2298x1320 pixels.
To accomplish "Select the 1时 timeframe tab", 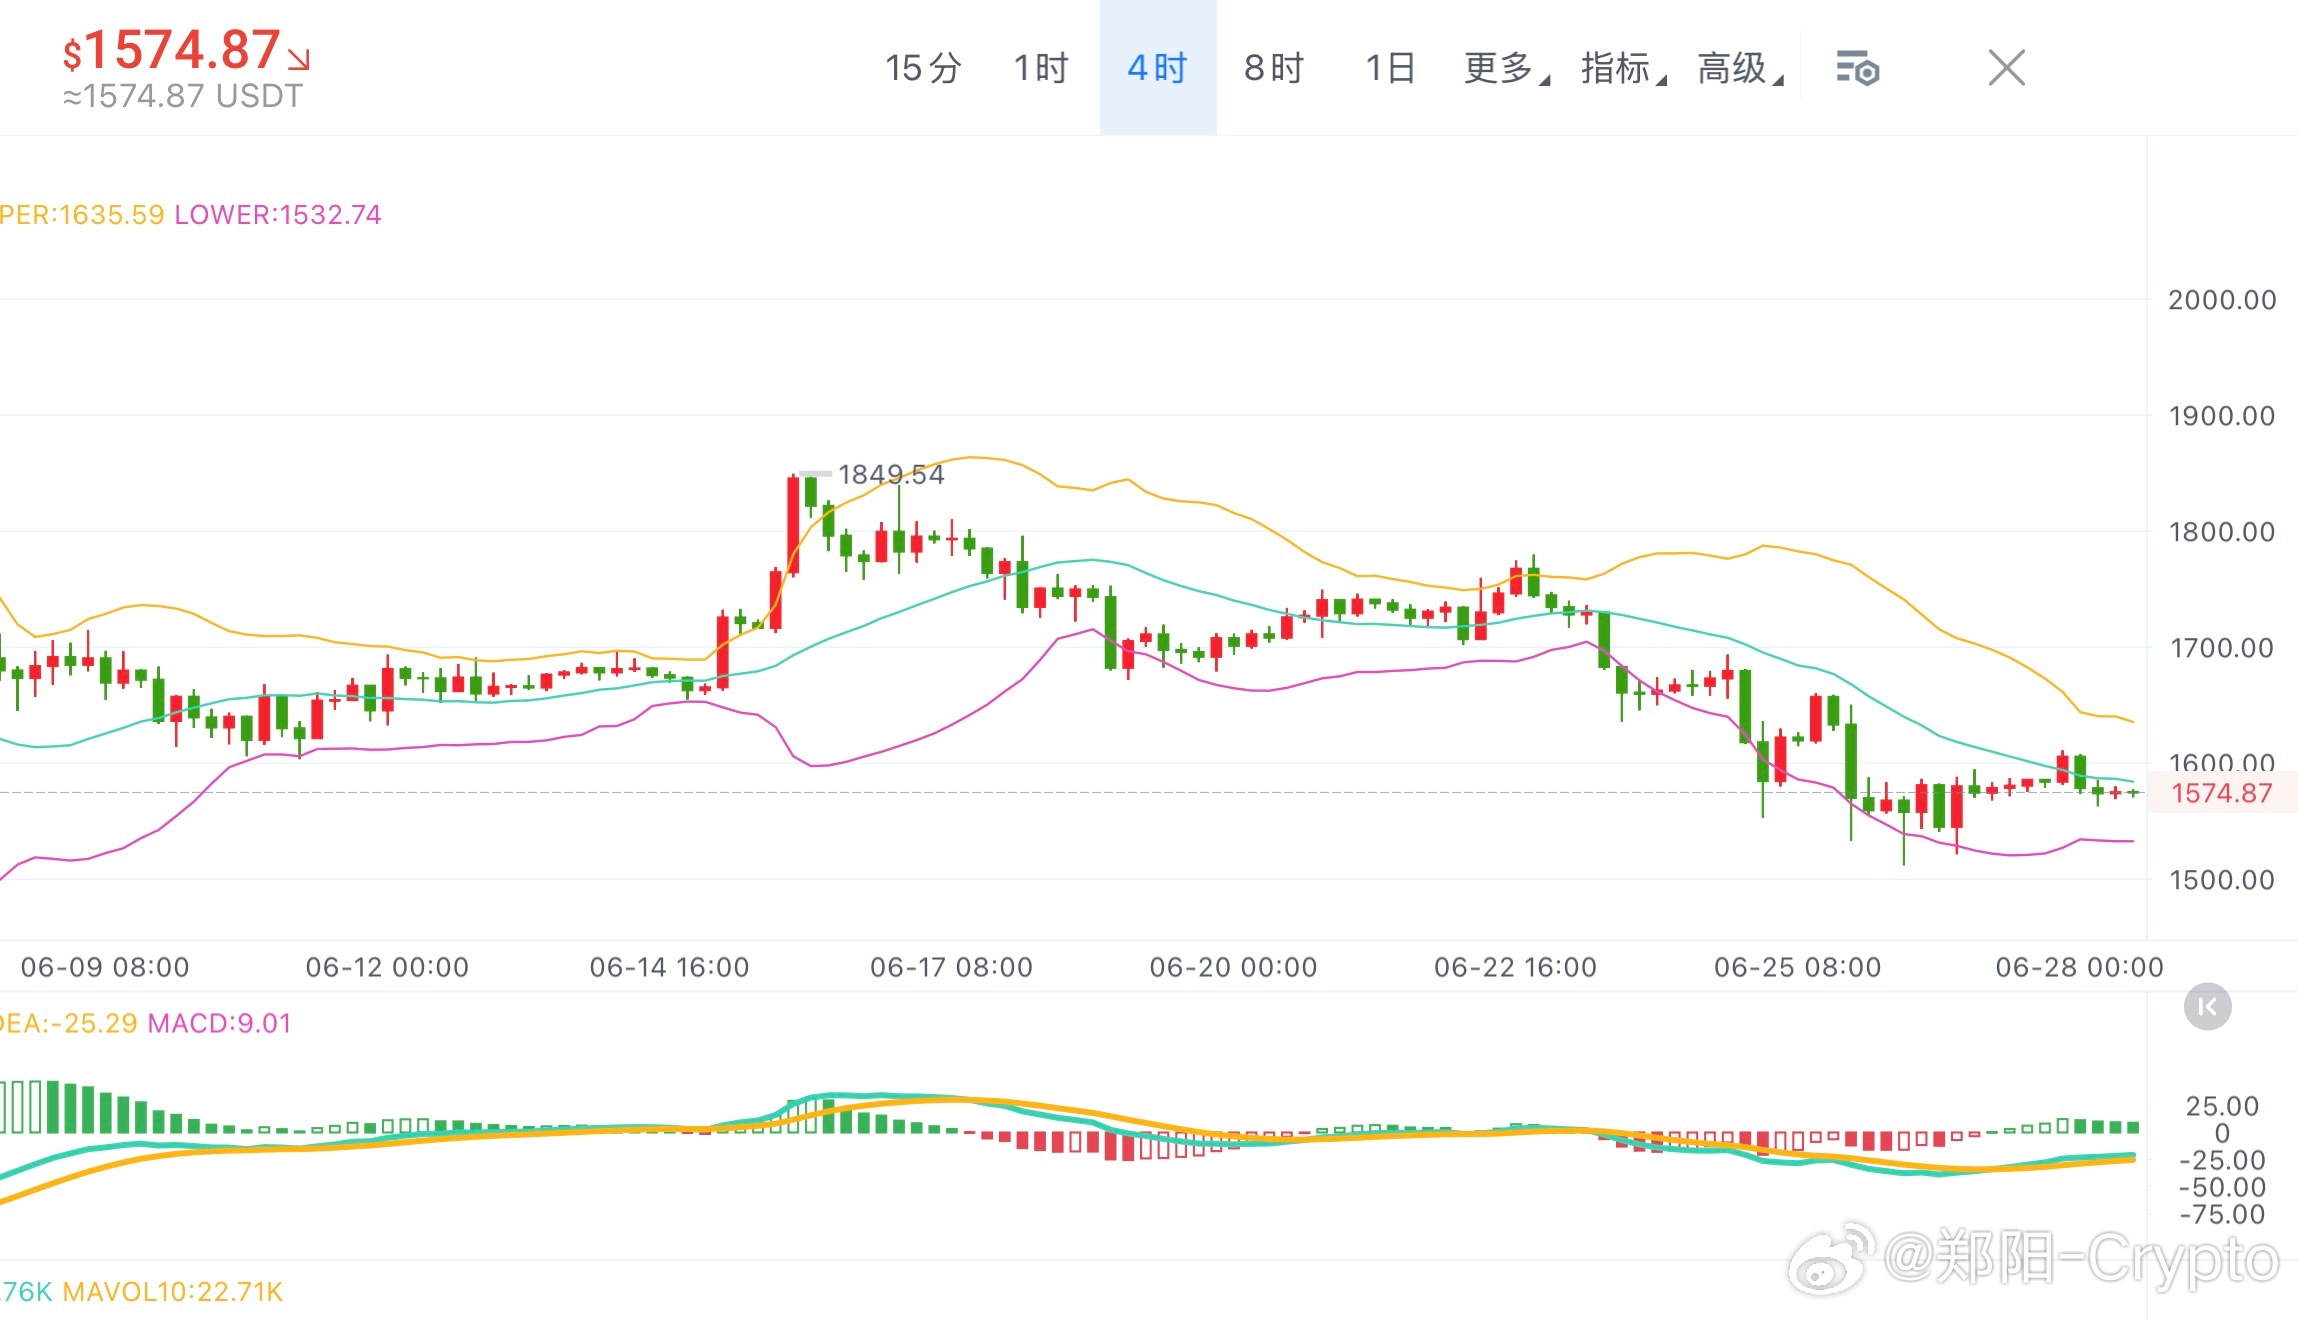I will point(1041,68).
